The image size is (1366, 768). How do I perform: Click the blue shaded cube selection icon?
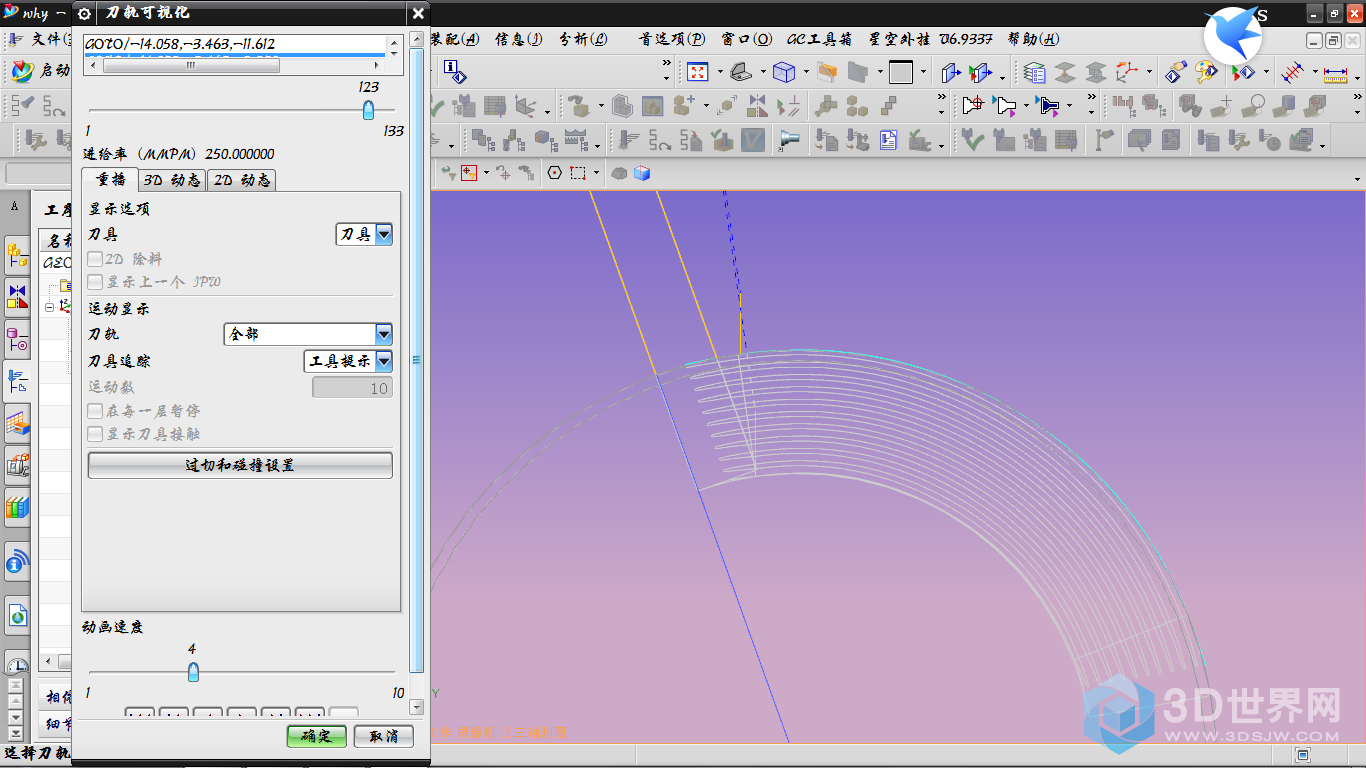click(x=642, y=173)
